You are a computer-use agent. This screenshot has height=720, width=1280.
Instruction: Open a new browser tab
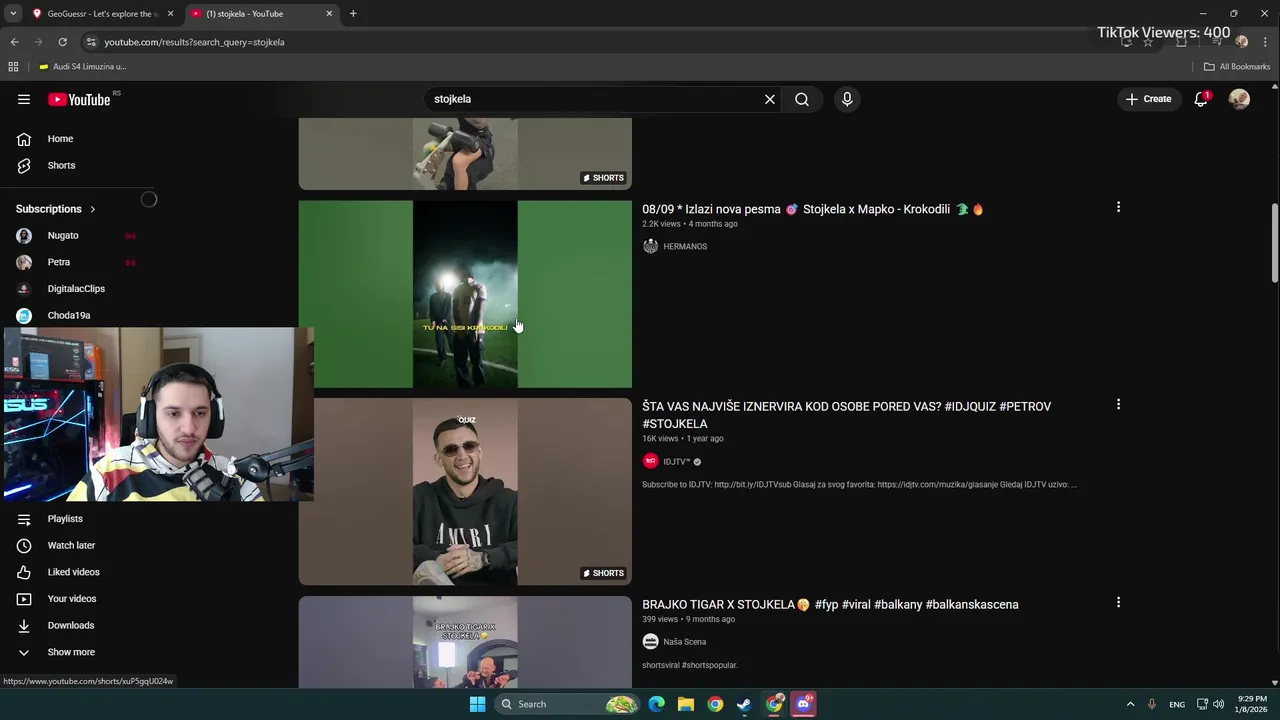coord(353,14)
